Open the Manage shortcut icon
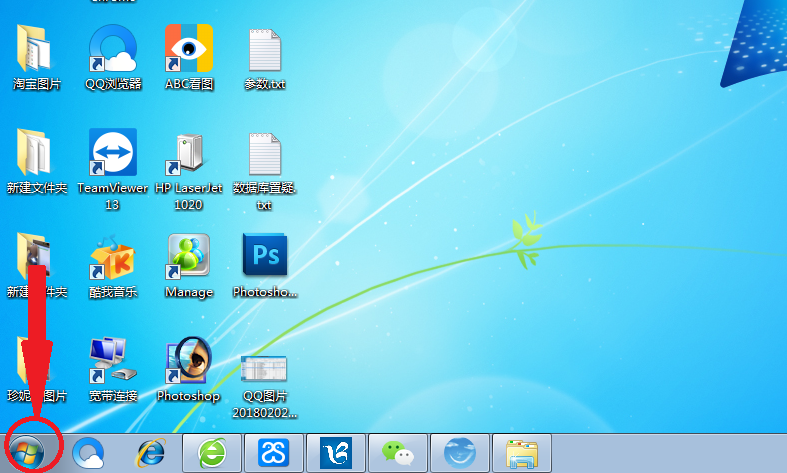 pos(189,266)
